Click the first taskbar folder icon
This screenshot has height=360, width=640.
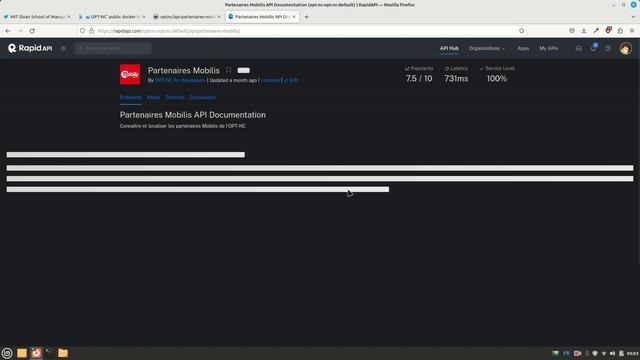(22, 353)
